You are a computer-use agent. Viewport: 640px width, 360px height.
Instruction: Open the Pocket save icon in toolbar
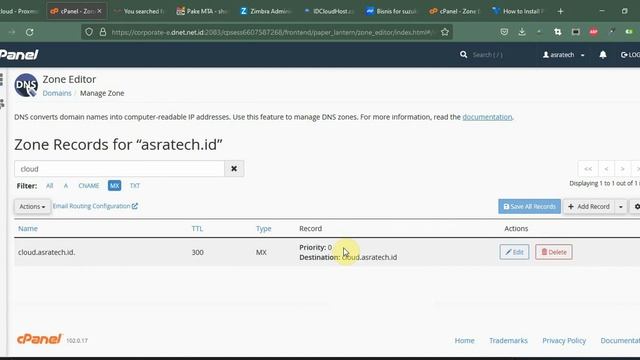[x=504, y=32]
